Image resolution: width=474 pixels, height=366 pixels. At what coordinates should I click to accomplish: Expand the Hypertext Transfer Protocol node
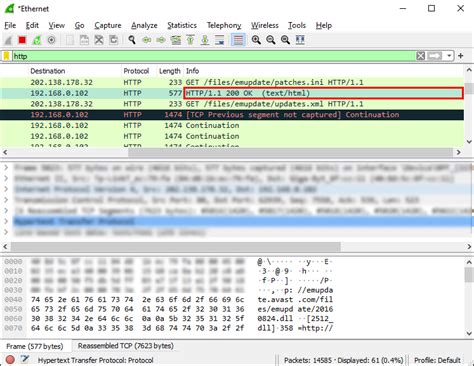(6, 221)
